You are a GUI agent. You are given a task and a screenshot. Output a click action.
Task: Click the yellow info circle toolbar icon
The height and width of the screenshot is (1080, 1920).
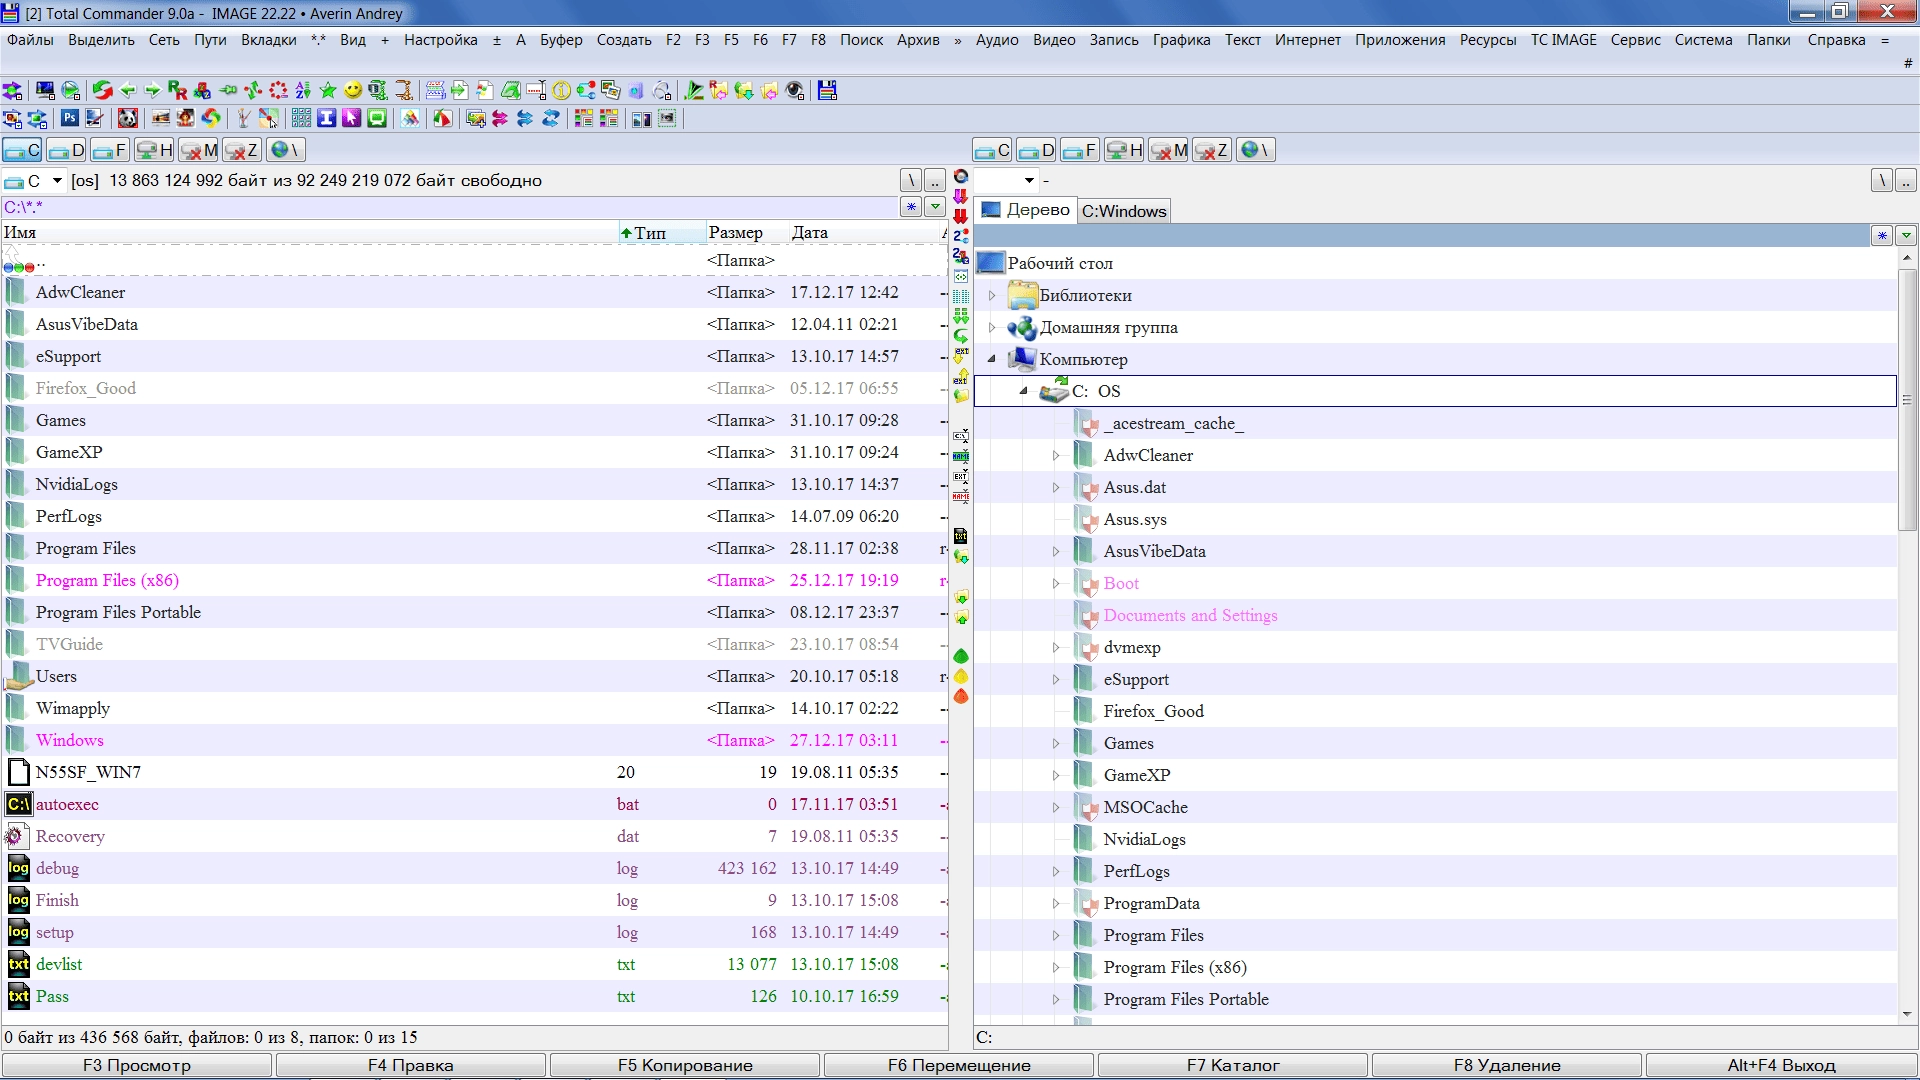pyautogui.click(x=561, y=90)
